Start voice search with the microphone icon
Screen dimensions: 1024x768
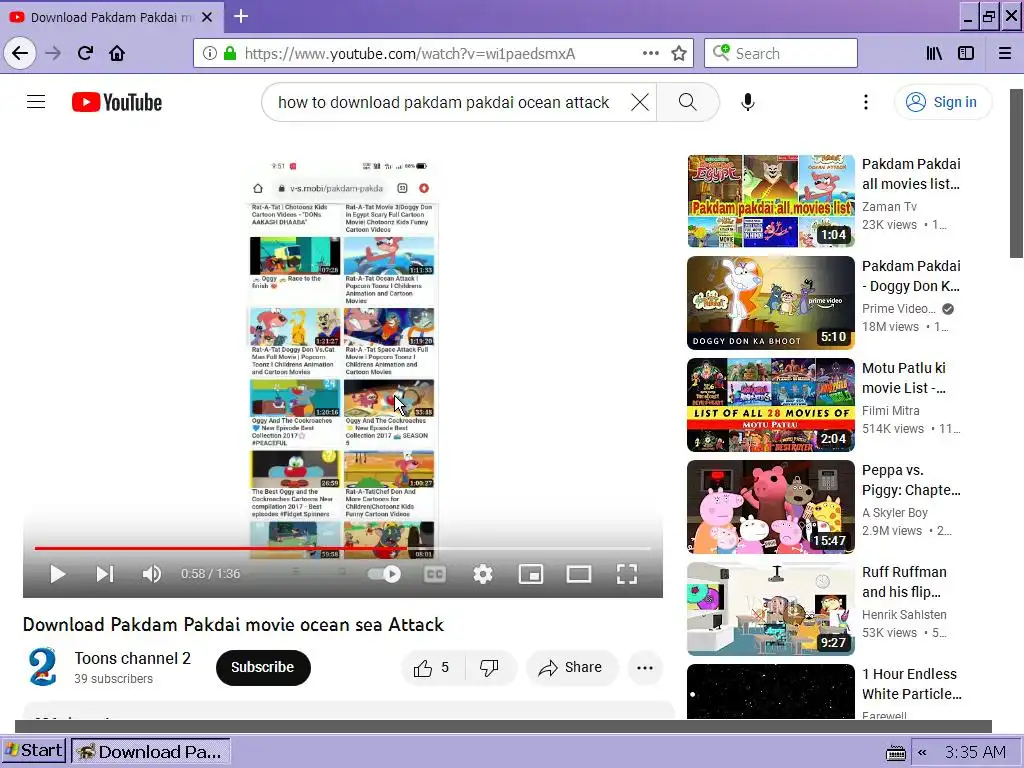(x=748, y=102)
